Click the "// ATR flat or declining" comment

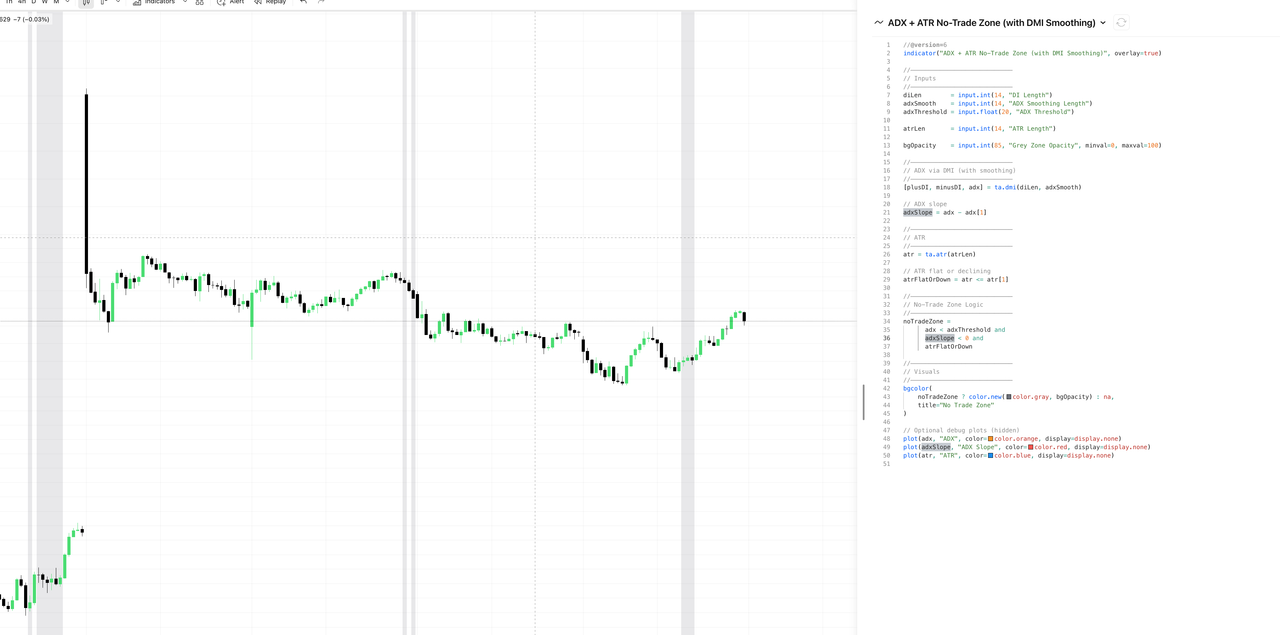(x=947, y=271)
